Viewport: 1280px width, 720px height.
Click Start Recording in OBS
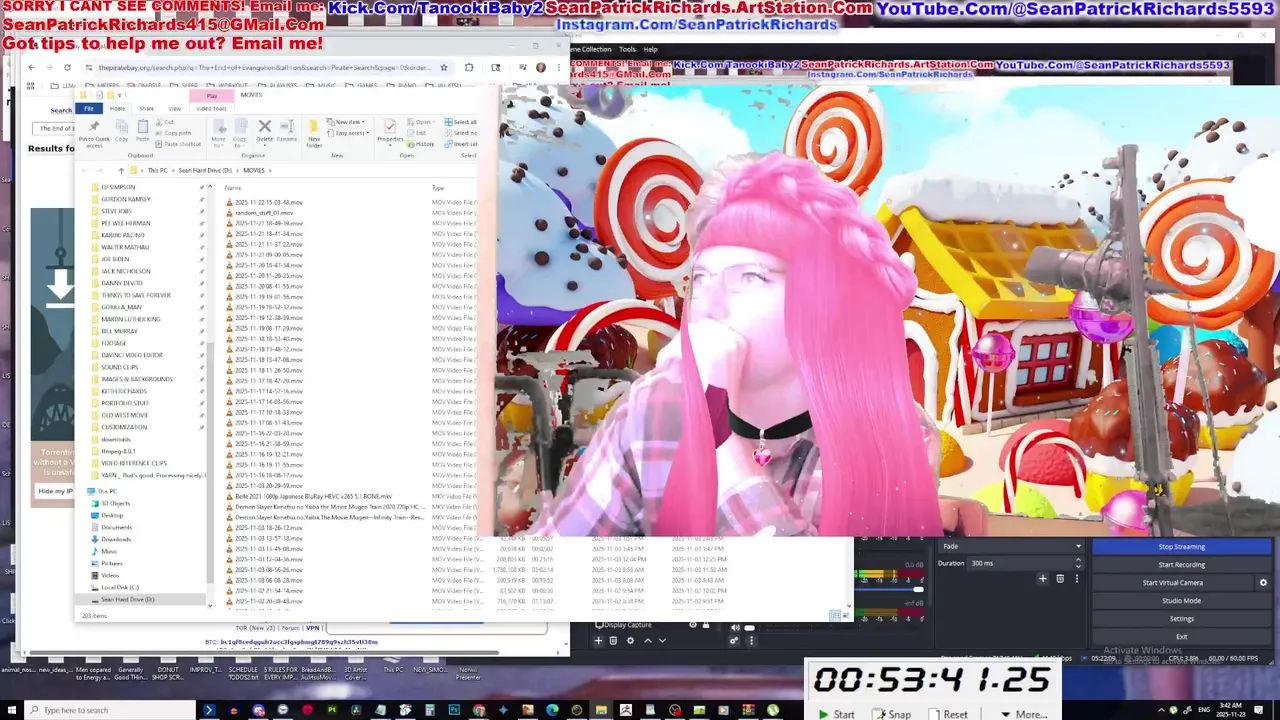tap(1182, 565)
